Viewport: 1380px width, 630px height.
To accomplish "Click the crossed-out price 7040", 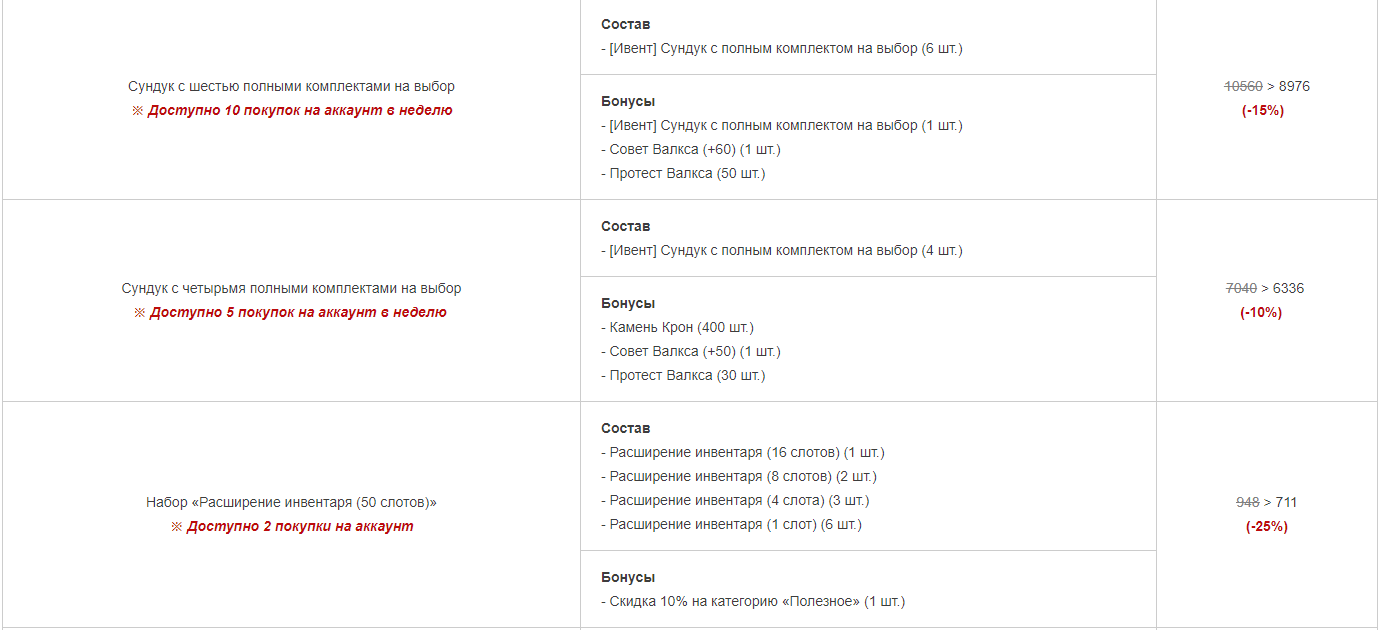I will pyautogui.click(x=1241, y=289).
